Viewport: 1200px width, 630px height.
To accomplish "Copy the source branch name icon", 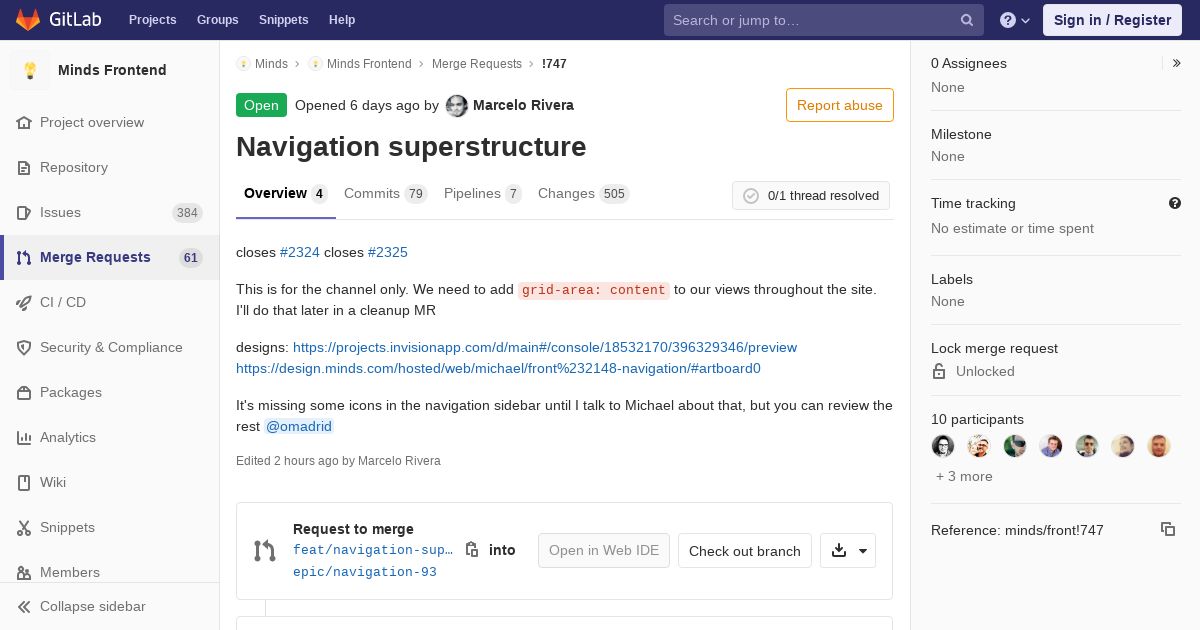I will click(472, 549).
